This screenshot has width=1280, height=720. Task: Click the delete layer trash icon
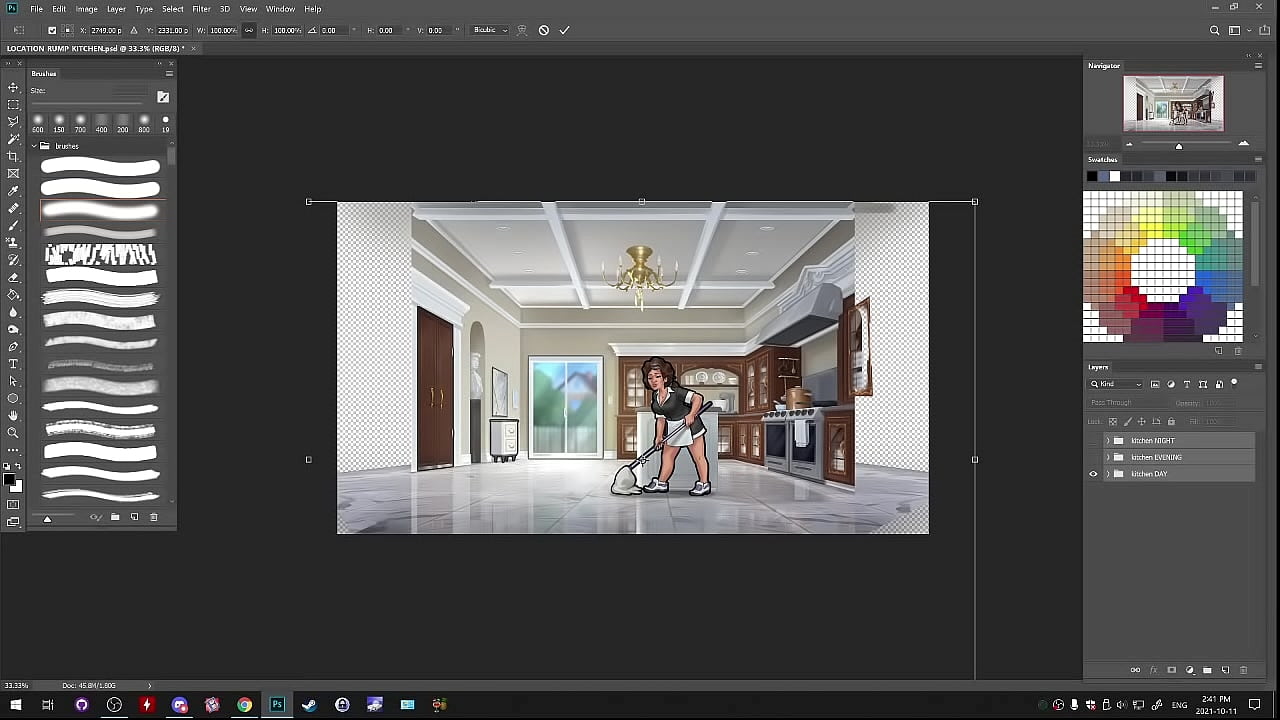click(x=1244, y=670)
